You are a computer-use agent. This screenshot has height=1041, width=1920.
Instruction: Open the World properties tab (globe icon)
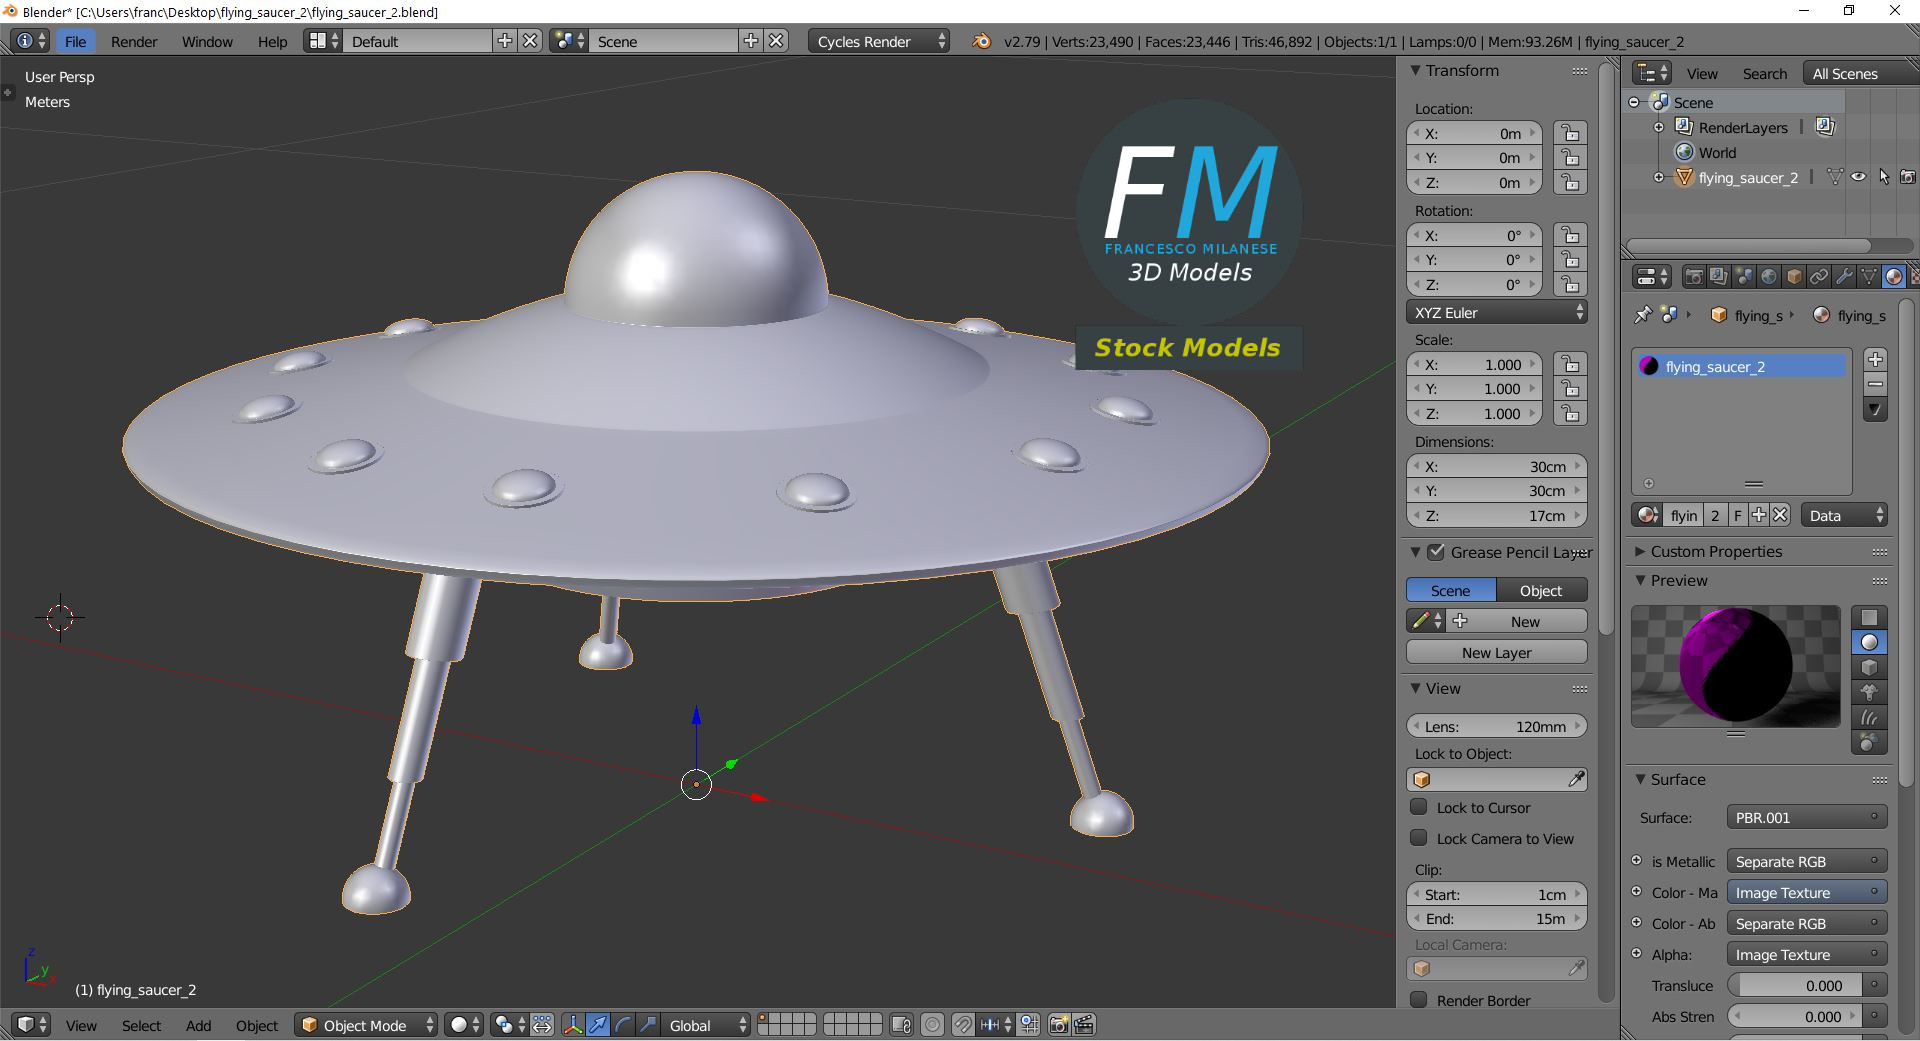1769,277
